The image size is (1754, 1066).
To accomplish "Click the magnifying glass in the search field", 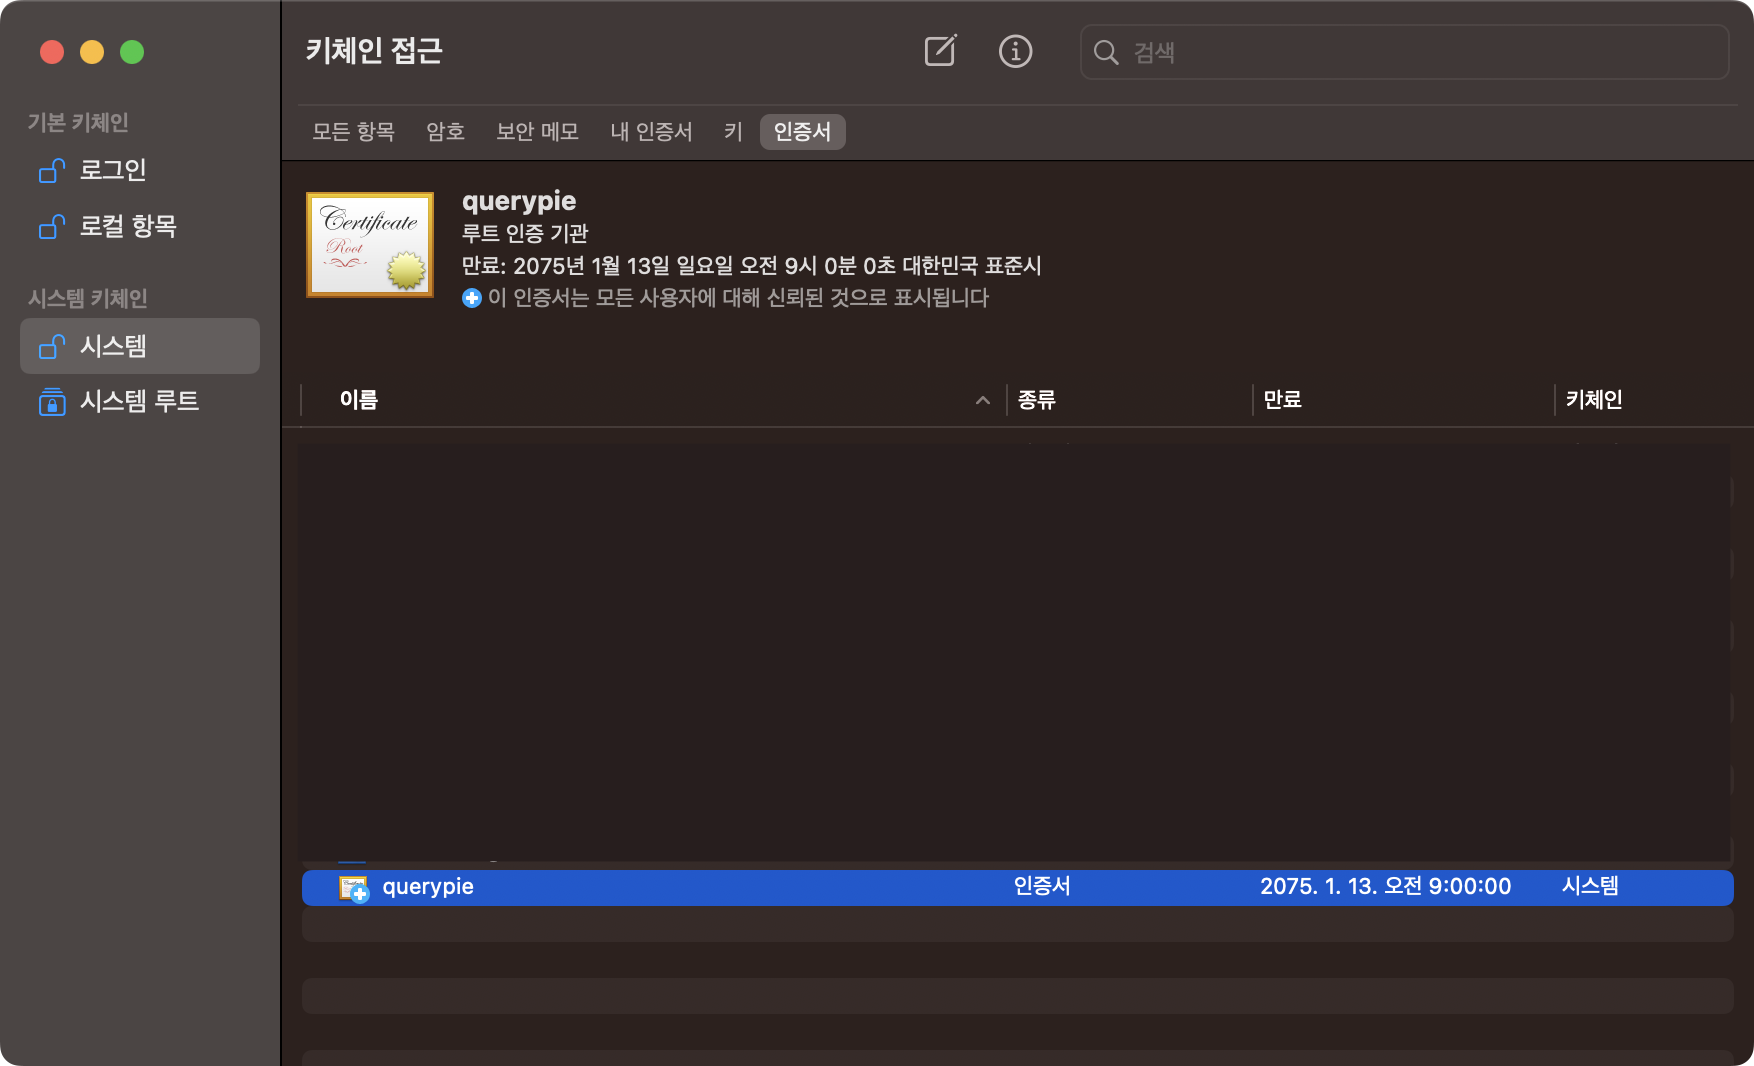I will [1106, 53].
